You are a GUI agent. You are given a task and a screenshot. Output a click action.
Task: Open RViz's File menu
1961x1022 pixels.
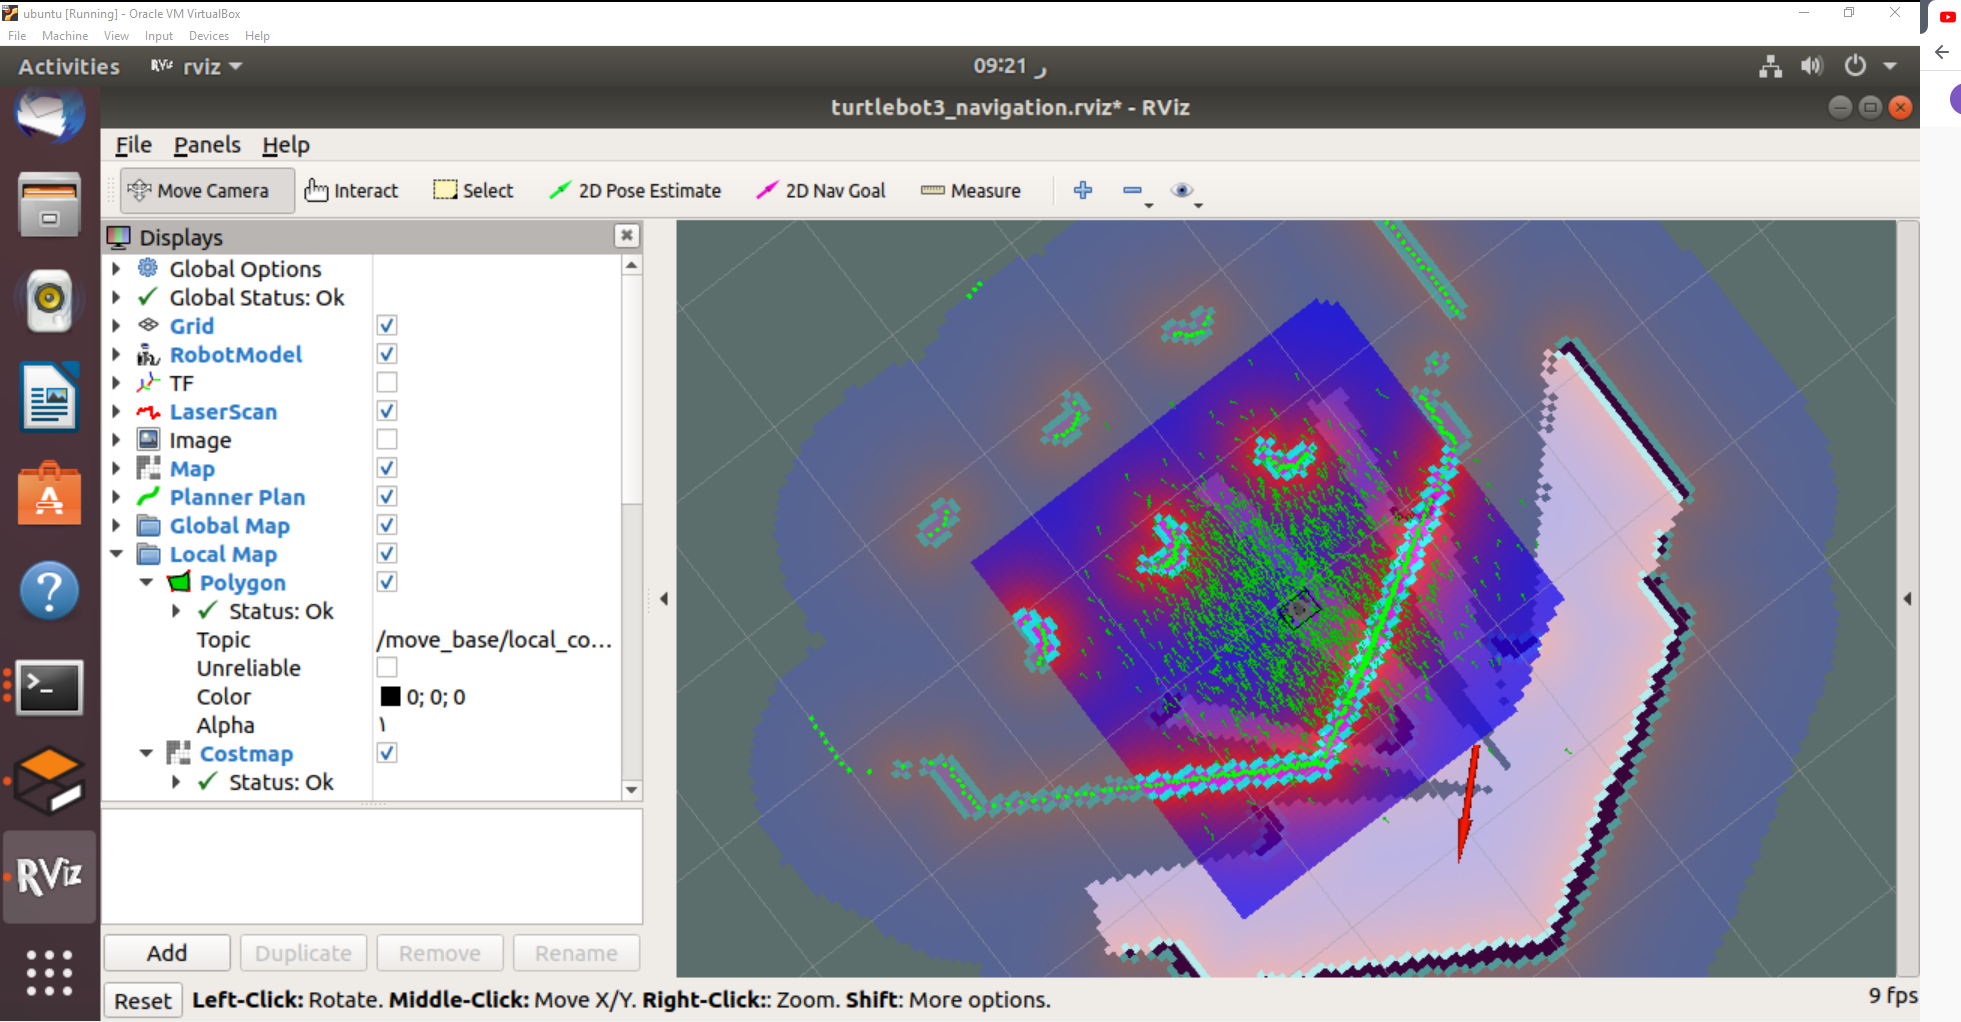pos(133,145)
